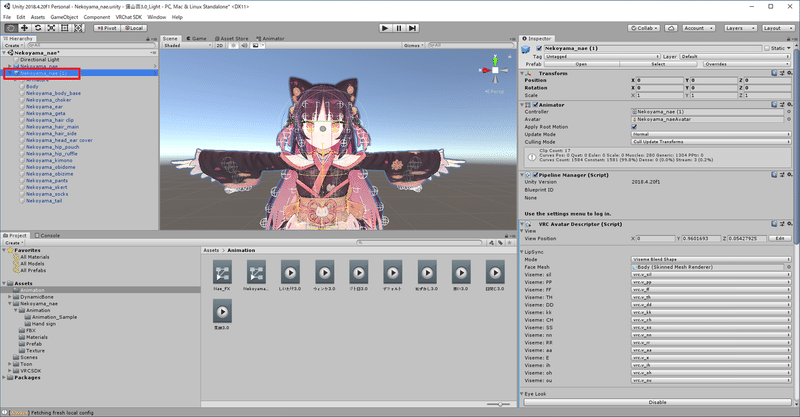Toggle the Pipeline Manager enabled checkbox
The height and width of the screenshot is (417, 800).
tap(535, 175)
